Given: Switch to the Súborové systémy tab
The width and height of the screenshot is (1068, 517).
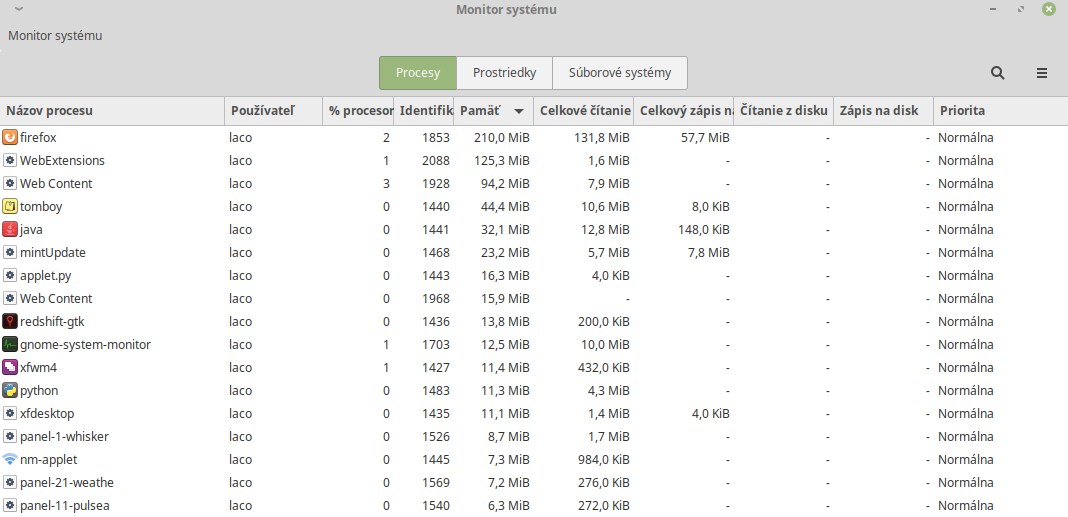Looking at the screenshot, I should [619, 73].
